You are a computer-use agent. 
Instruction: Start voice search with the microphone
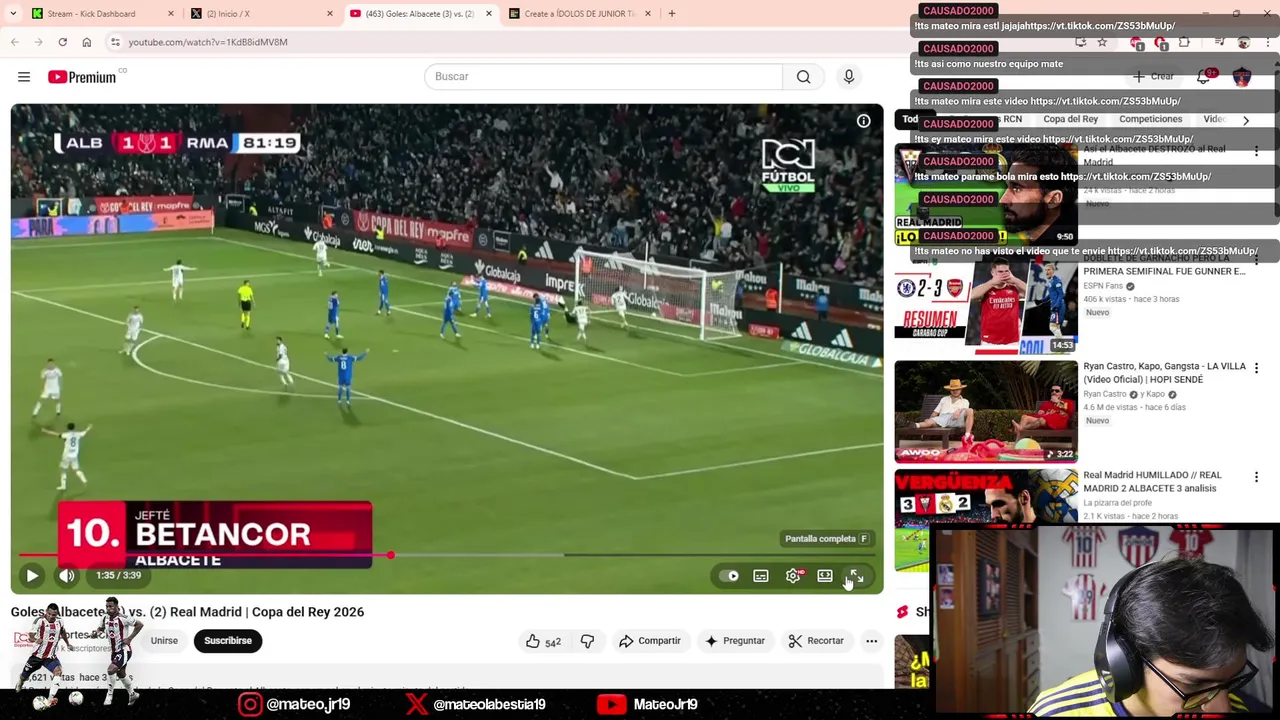coord(849,77)
